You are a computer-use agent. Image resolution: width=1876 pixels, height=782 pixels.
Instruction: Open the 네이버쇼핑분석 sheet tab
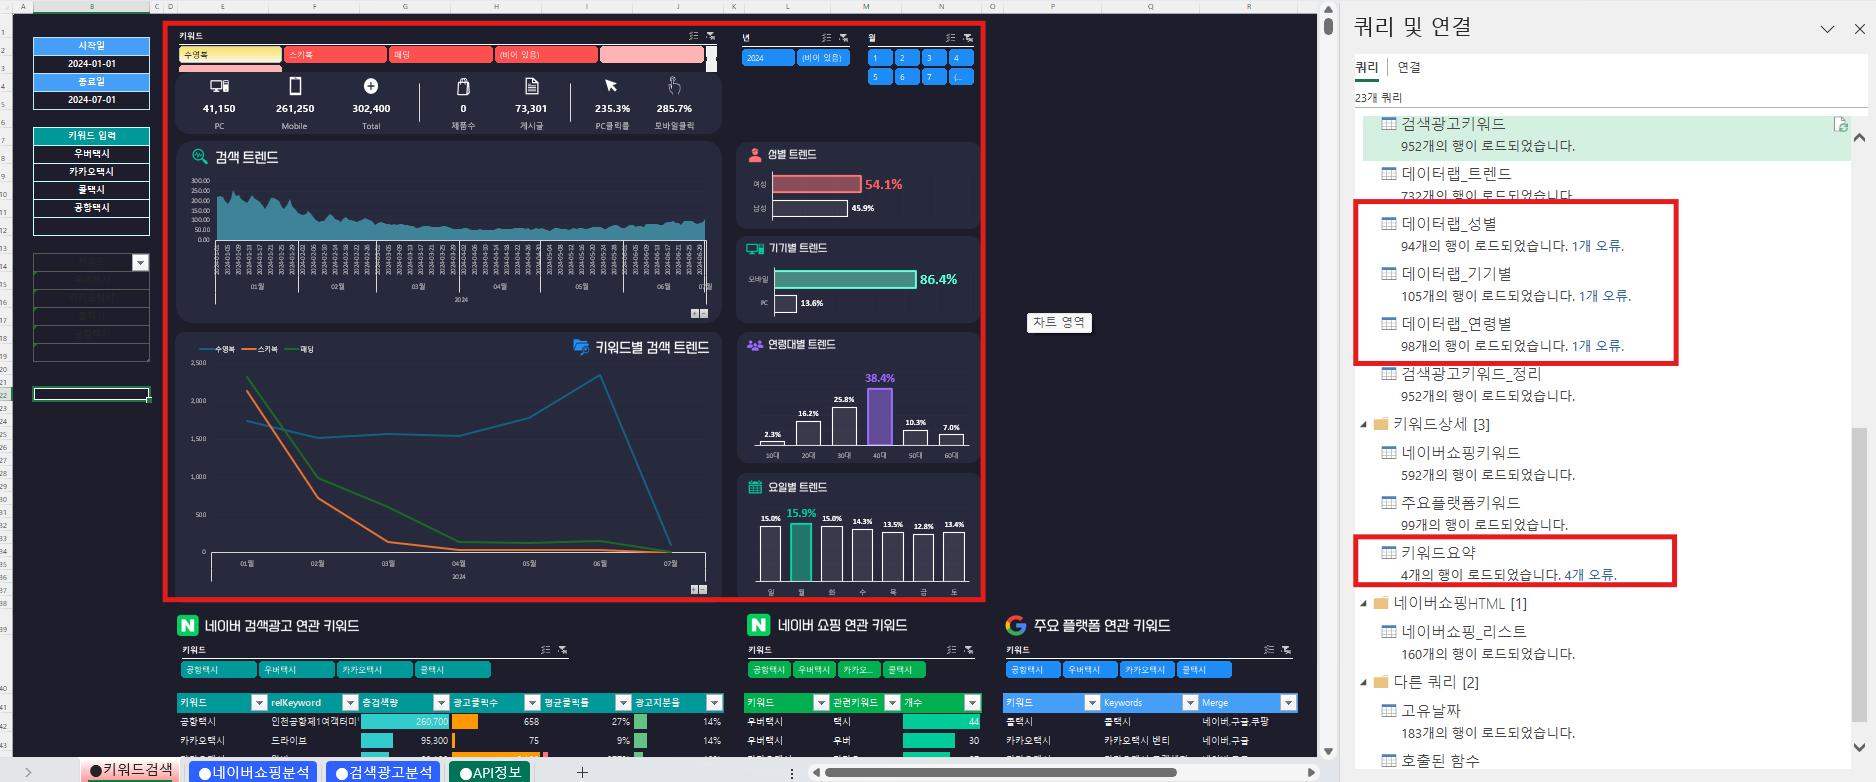click(253, 772)
